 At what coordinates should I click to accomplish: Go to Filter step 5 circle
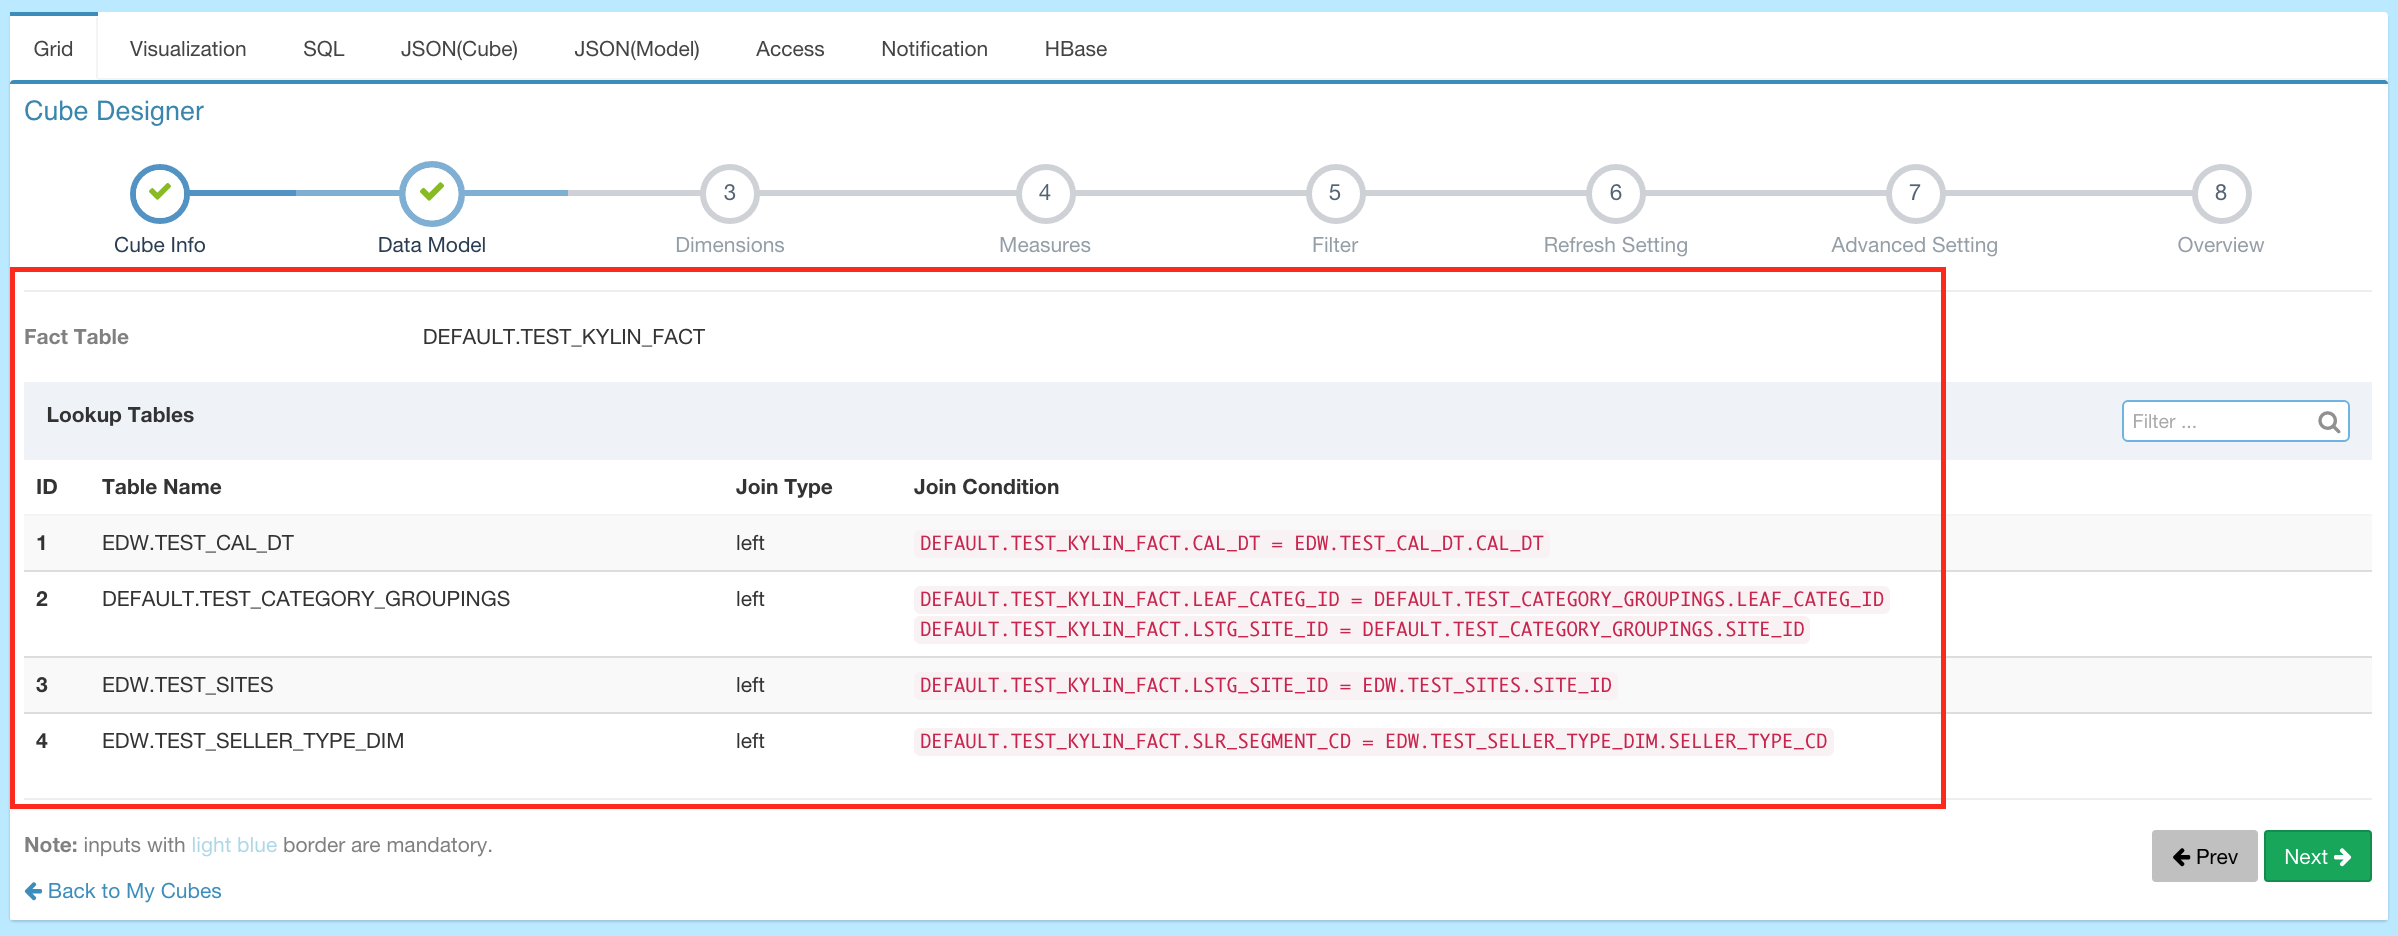coord(1334,193)
